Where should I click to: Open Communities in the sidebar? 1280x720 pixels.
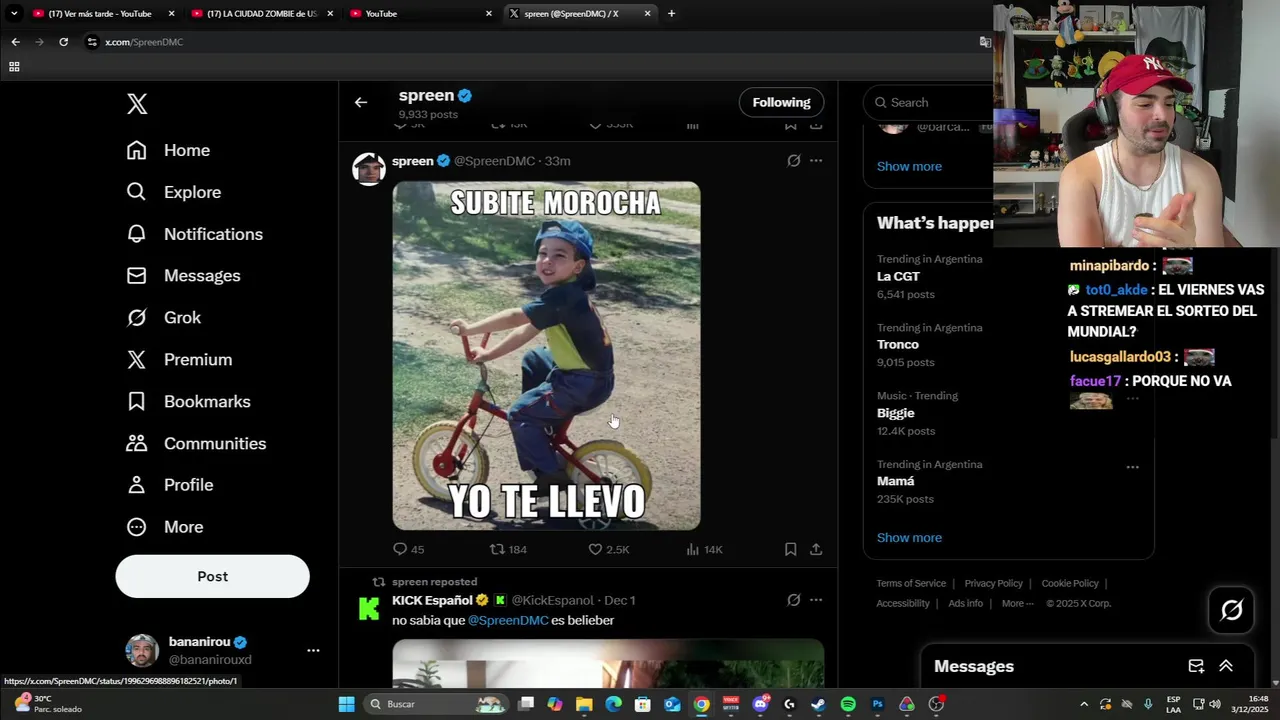tap(196, 443)
